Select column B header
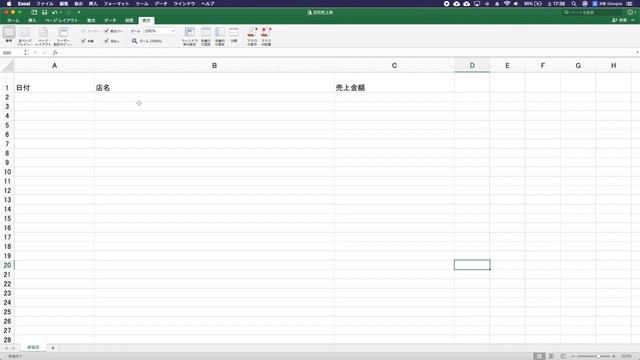Image resolution: width=640 pixels, height=360 pixels. coord(214,66)
